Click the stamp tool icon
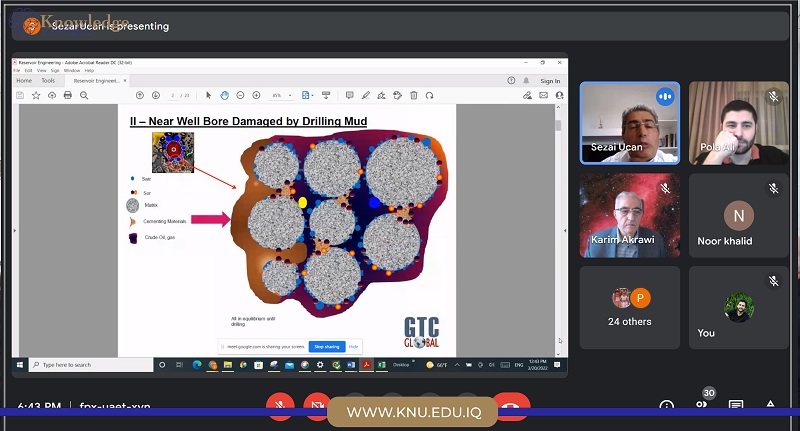The image size is (800, 431). click(x=397, y=95)
